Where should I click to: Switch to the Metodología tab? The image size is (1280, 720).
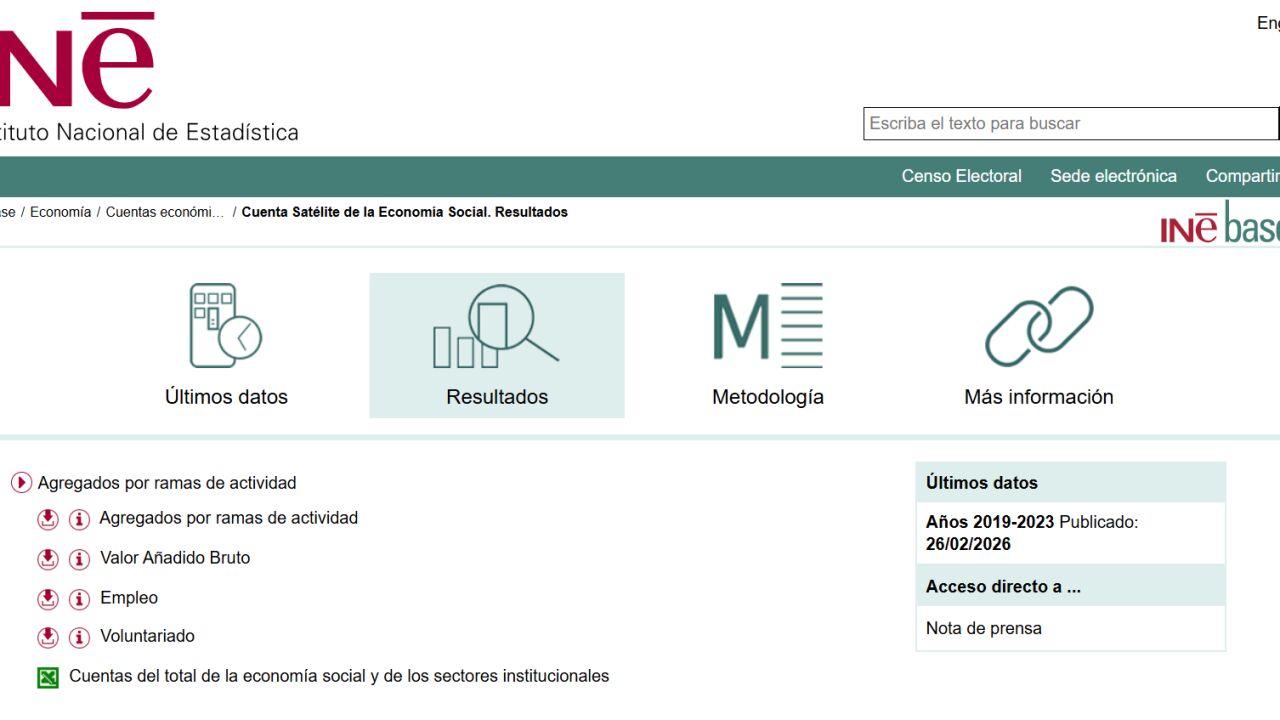point(767,346)
